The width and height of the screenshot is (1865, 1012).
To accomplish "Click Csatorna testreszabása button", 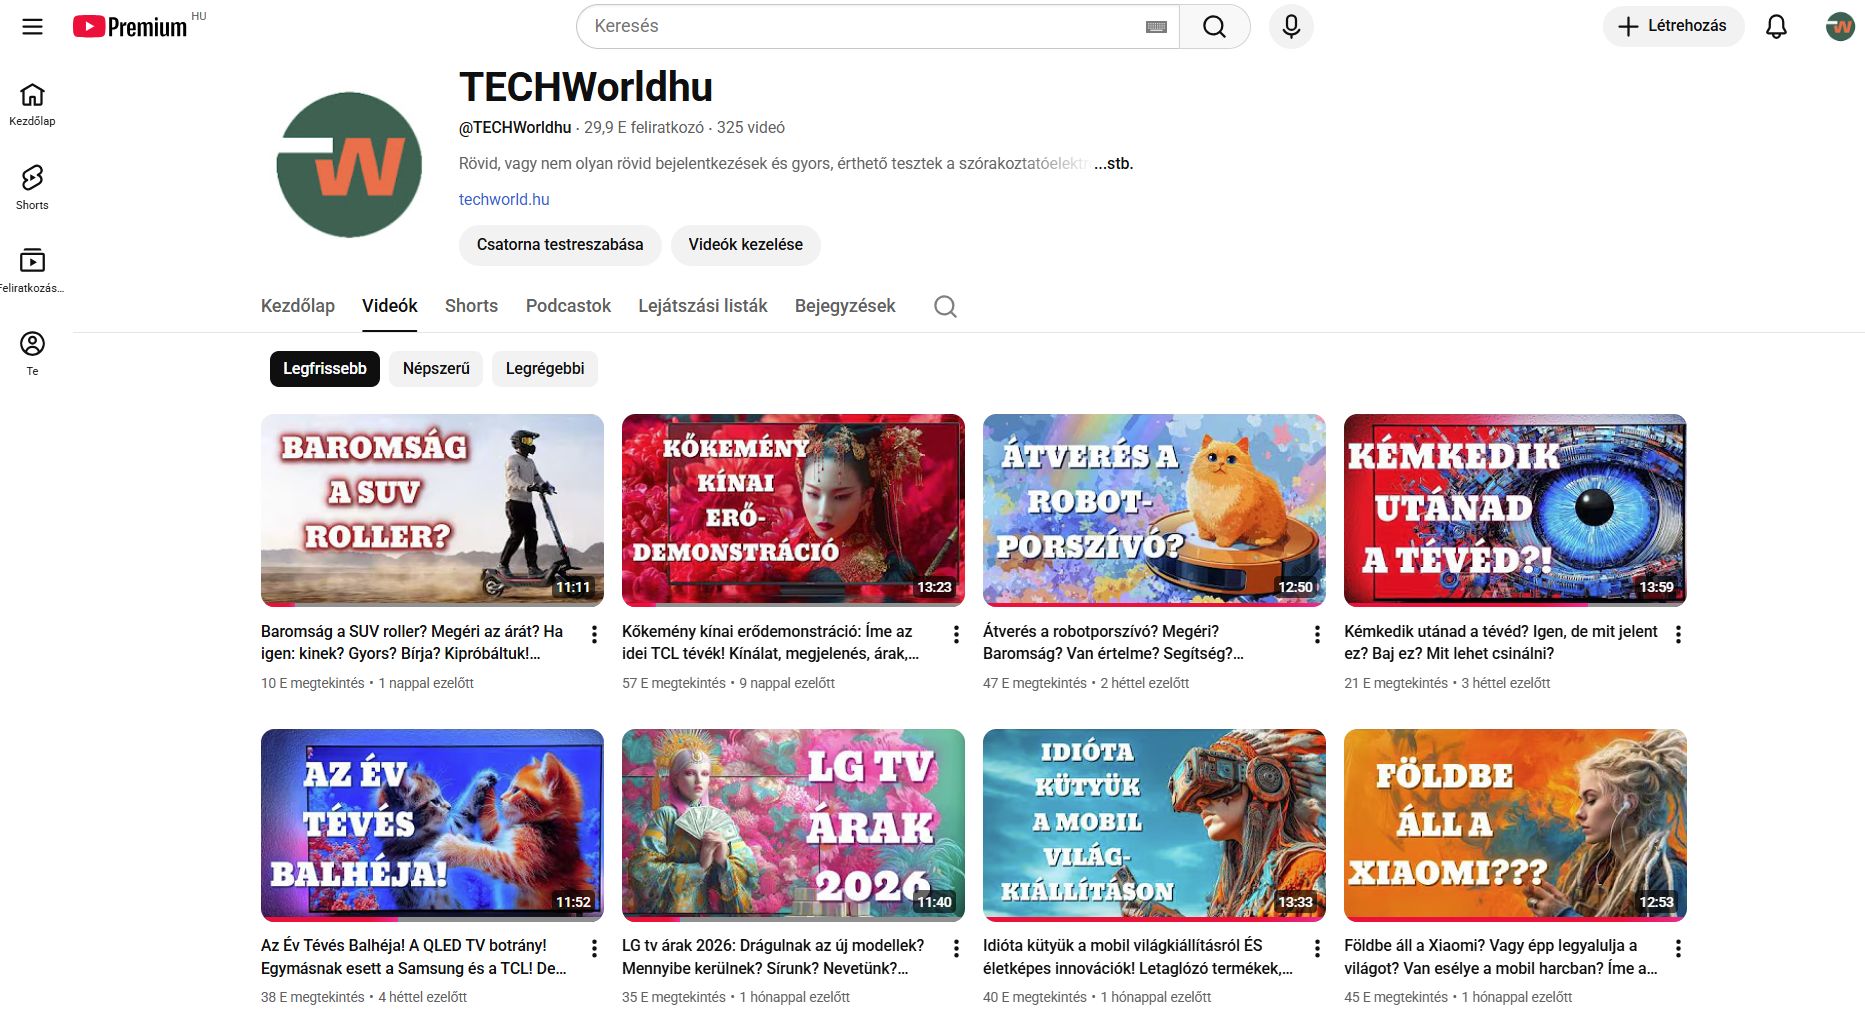I will (x=560, y=245).
